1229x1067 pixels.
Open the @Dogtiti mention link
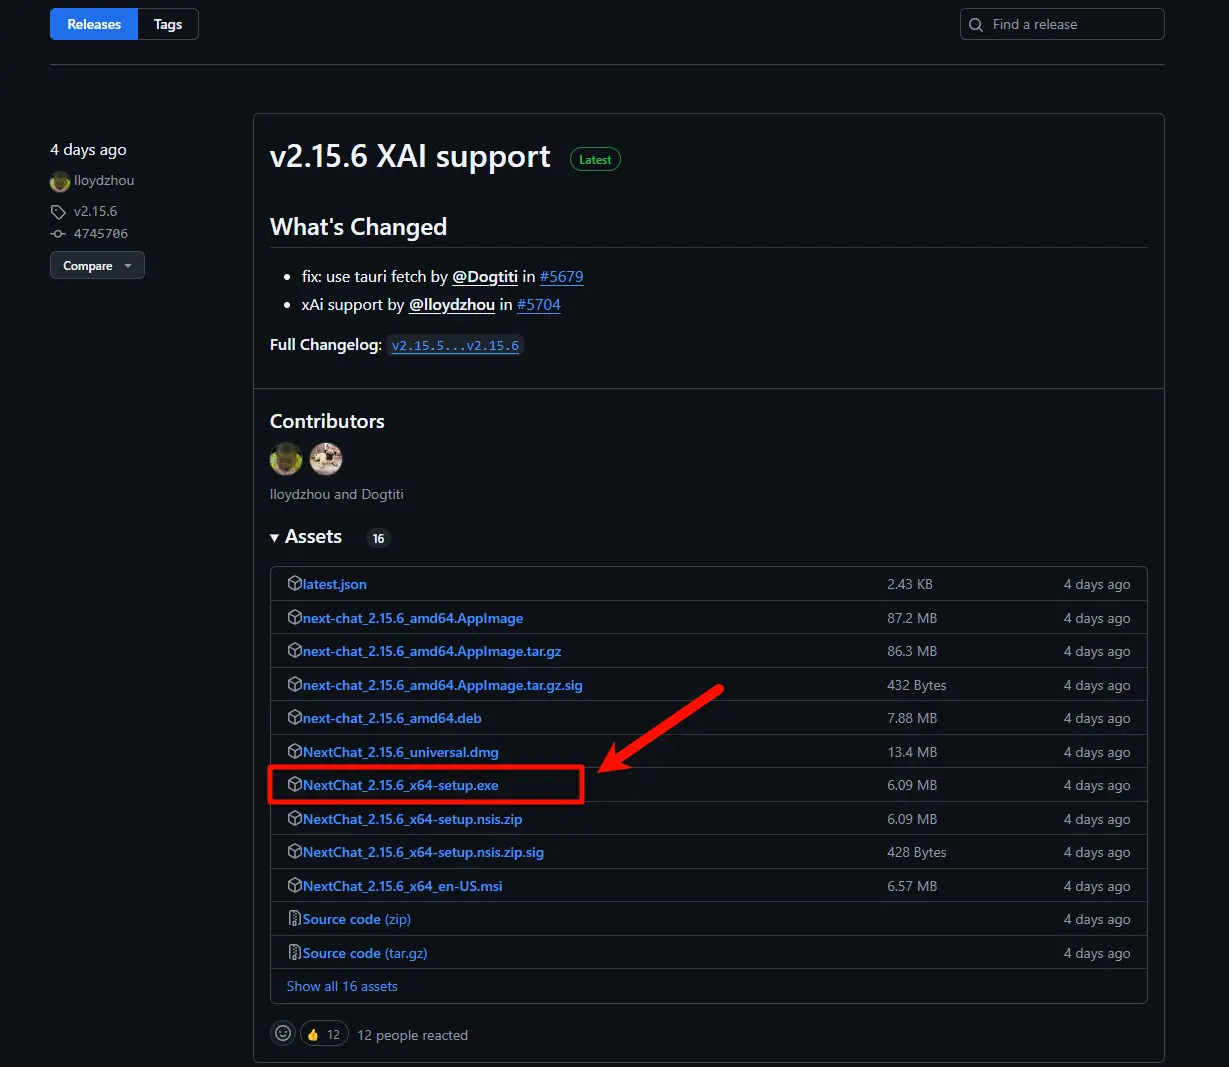[x=485, y=277]
